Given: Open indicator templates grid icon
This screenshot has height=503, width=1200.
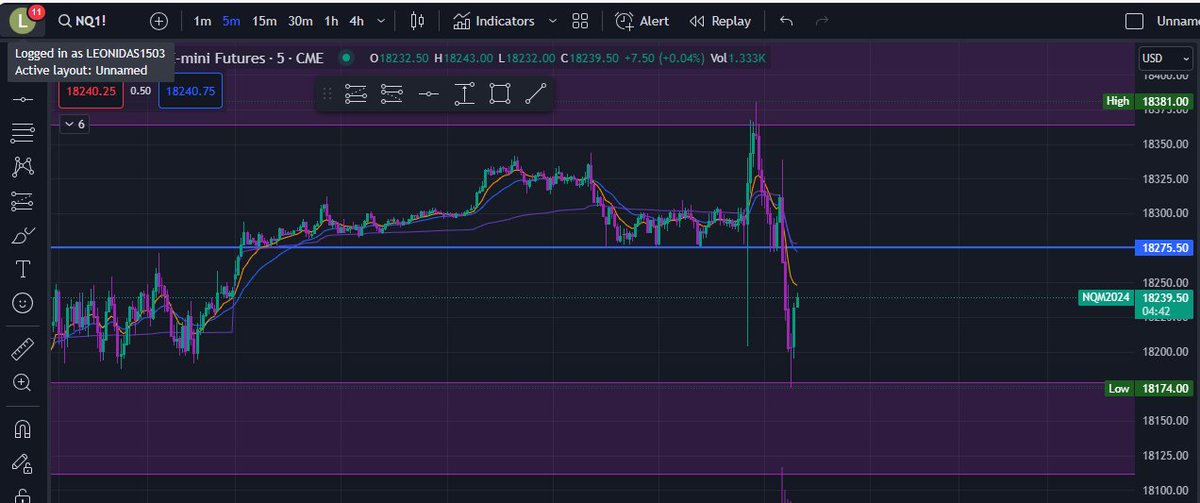Looking at the screenshot, I should (x=580, y=21).
